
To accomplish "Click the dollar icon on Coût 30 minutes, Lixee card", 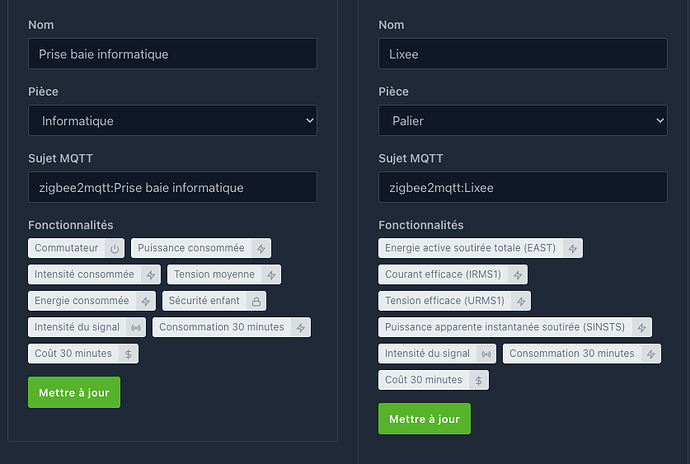I will tap(478, 381).
